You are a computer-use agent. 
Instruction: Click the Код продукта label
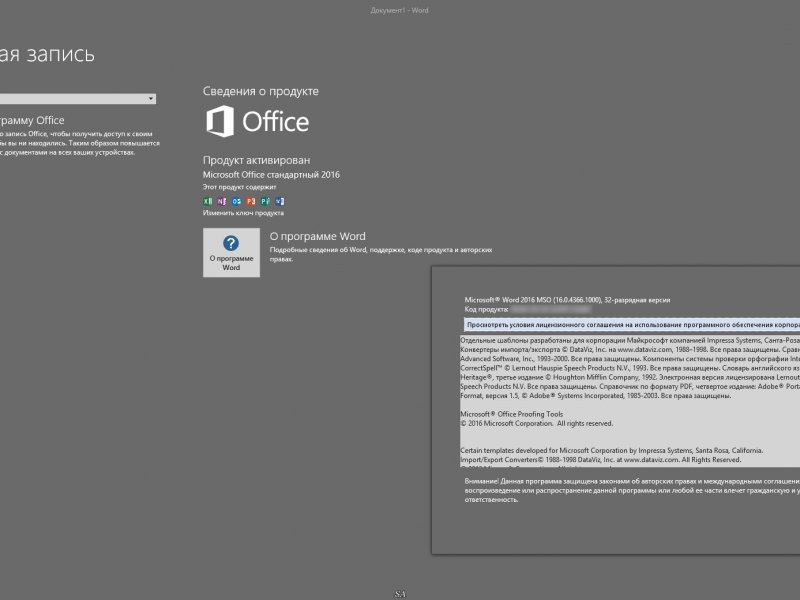(486, 309)
